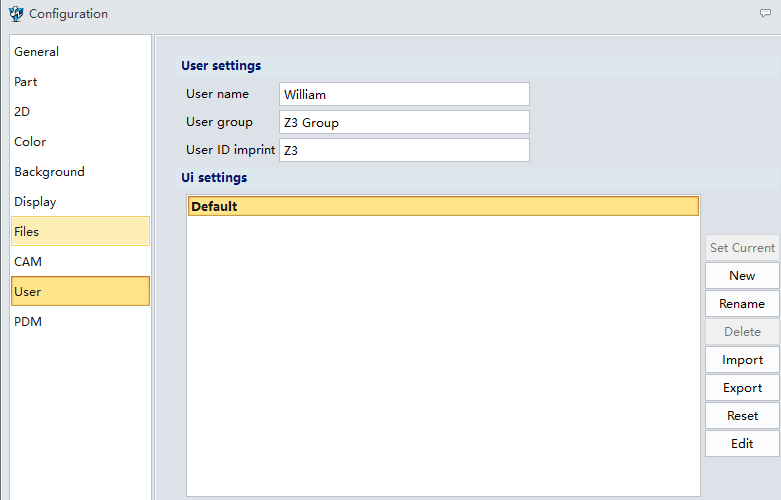
Task: Select the 2D configuration category
Action: click(x=80, y=112)
